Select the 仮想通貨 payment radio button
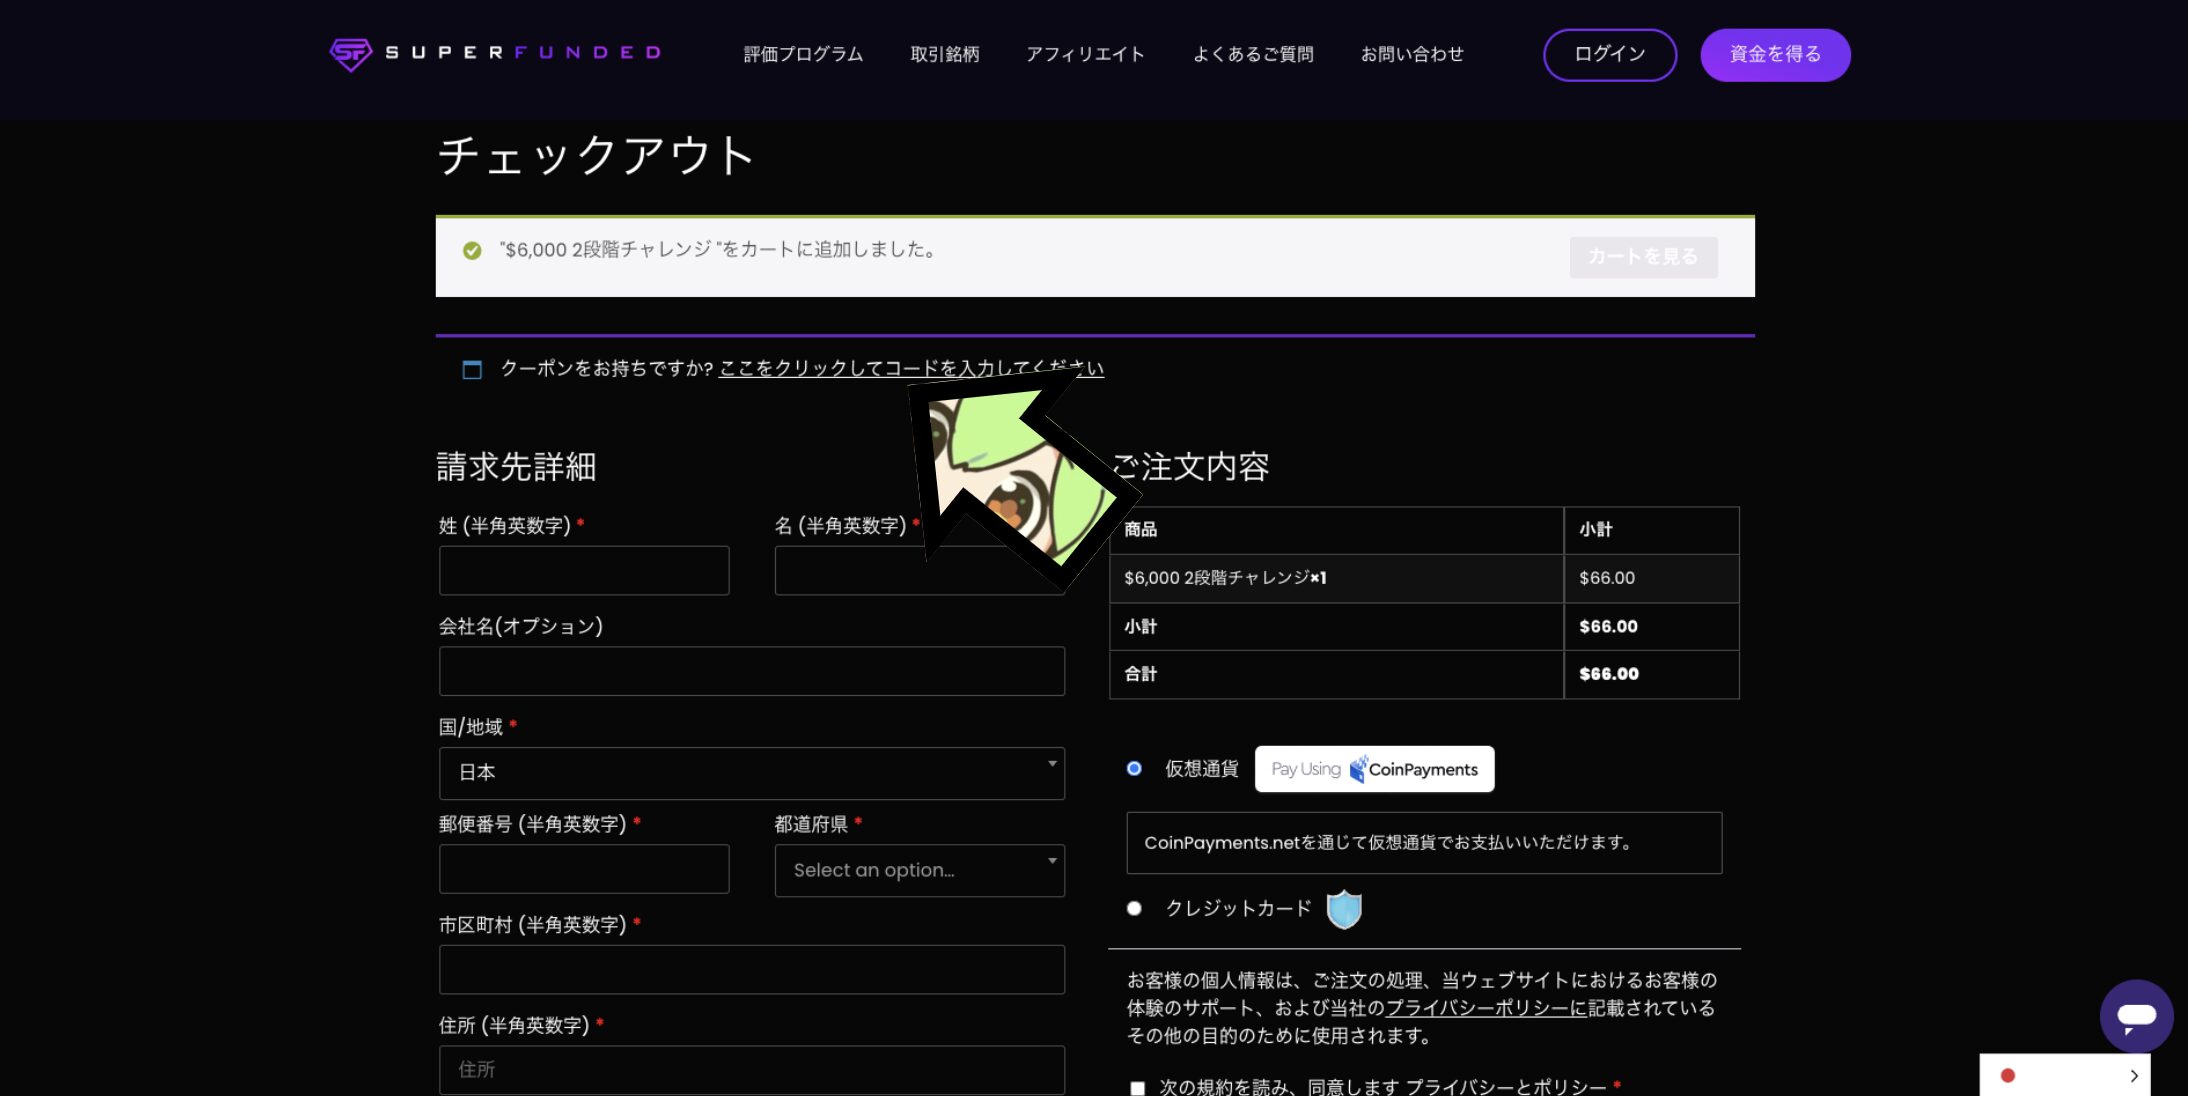Image resolution: width=2188 pixels, height=1096 pixels. coord(1134,768)
